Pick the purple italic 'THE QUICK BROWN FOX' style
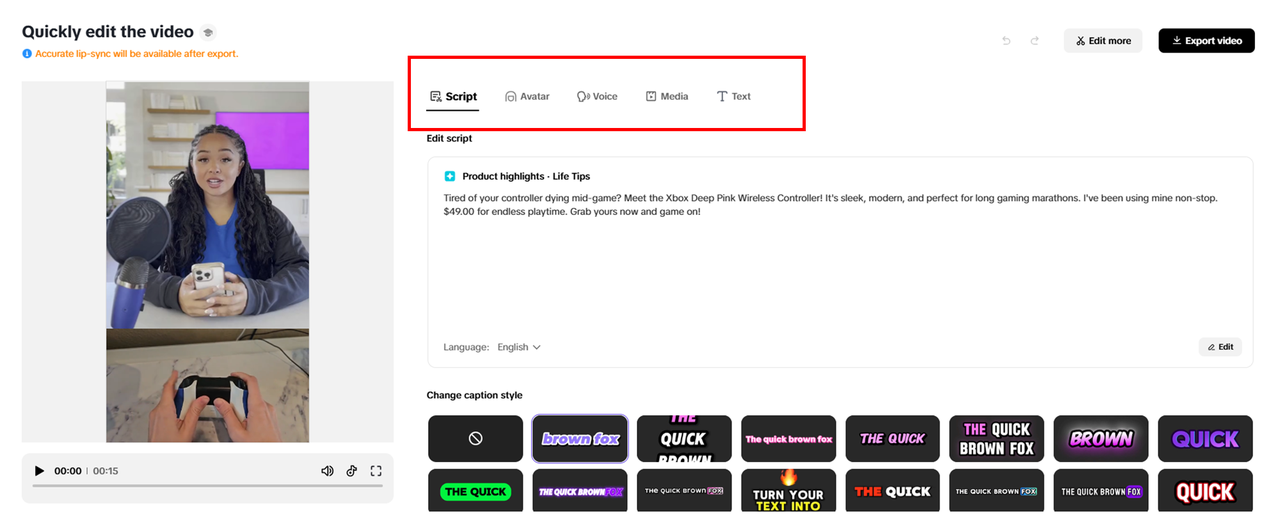Image resolution: width=1280 pixels, height=519 pixels. click(x=580, y=491)
